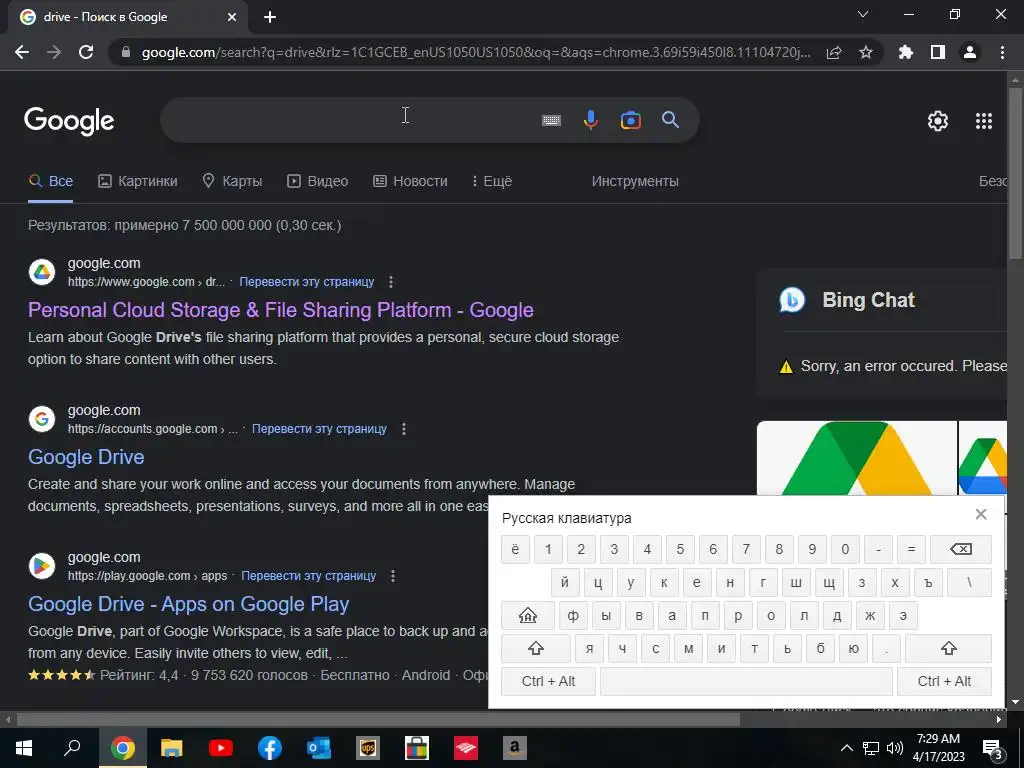
Task: Toggle left Ctrl + Alt key
Action: tap(548, 681)
